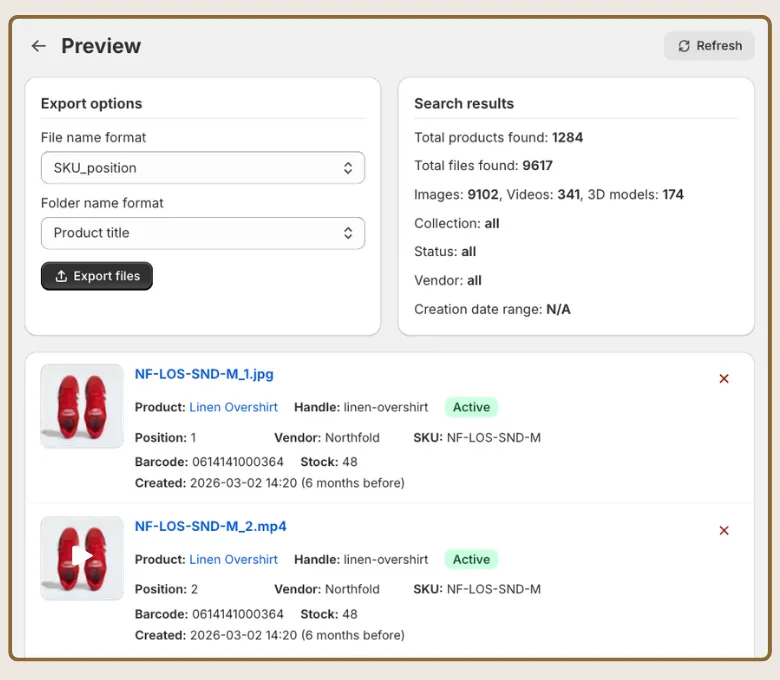Screen dimensions: 780x680
Task: Open the Folder name format dropdown
Action: click(203, 233)
